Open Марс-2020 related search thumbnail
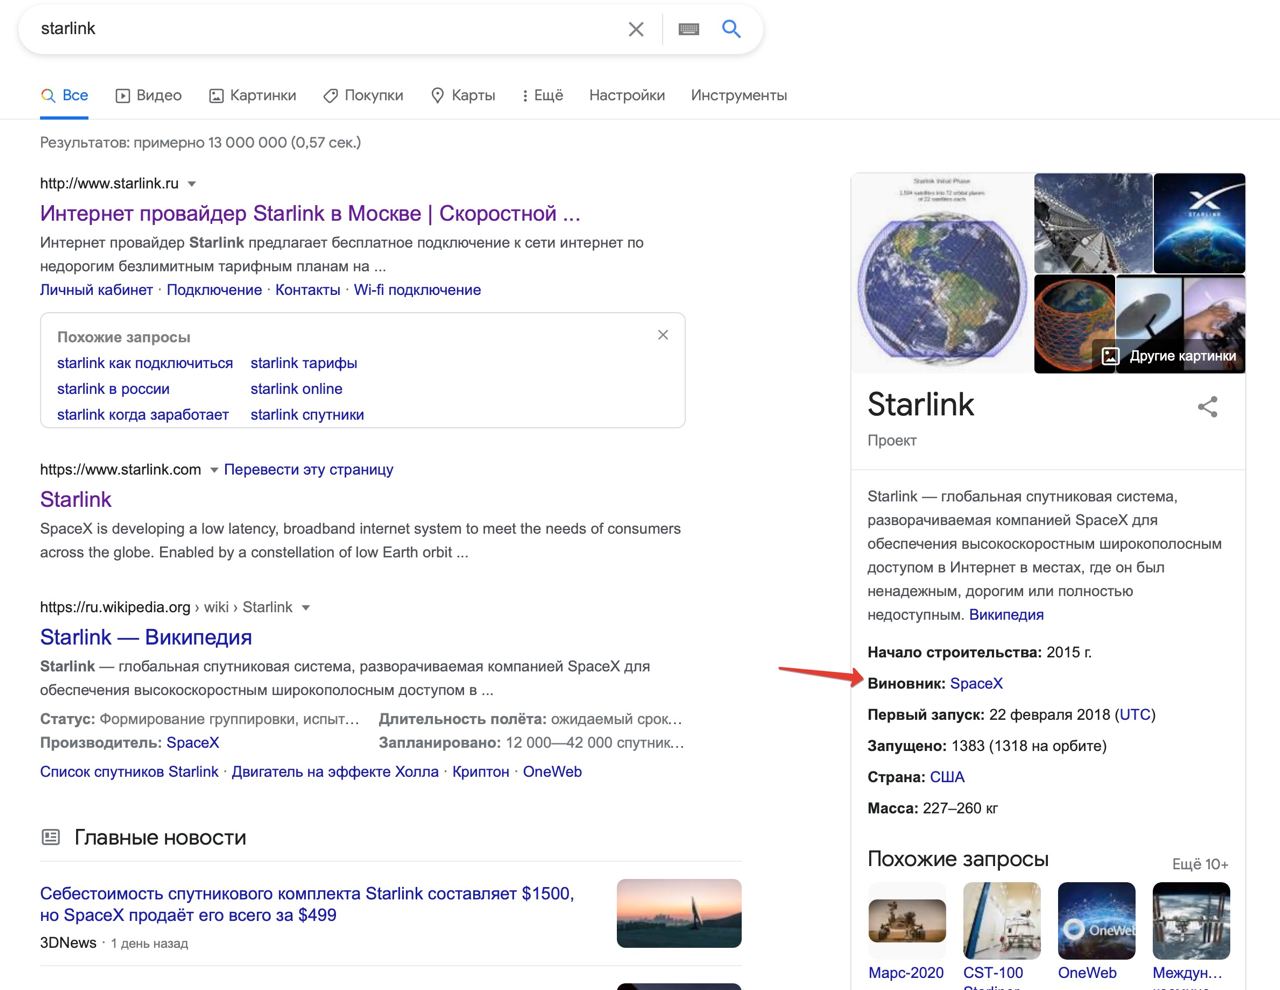Screen dimensions: 1280x990 [907, 921]
